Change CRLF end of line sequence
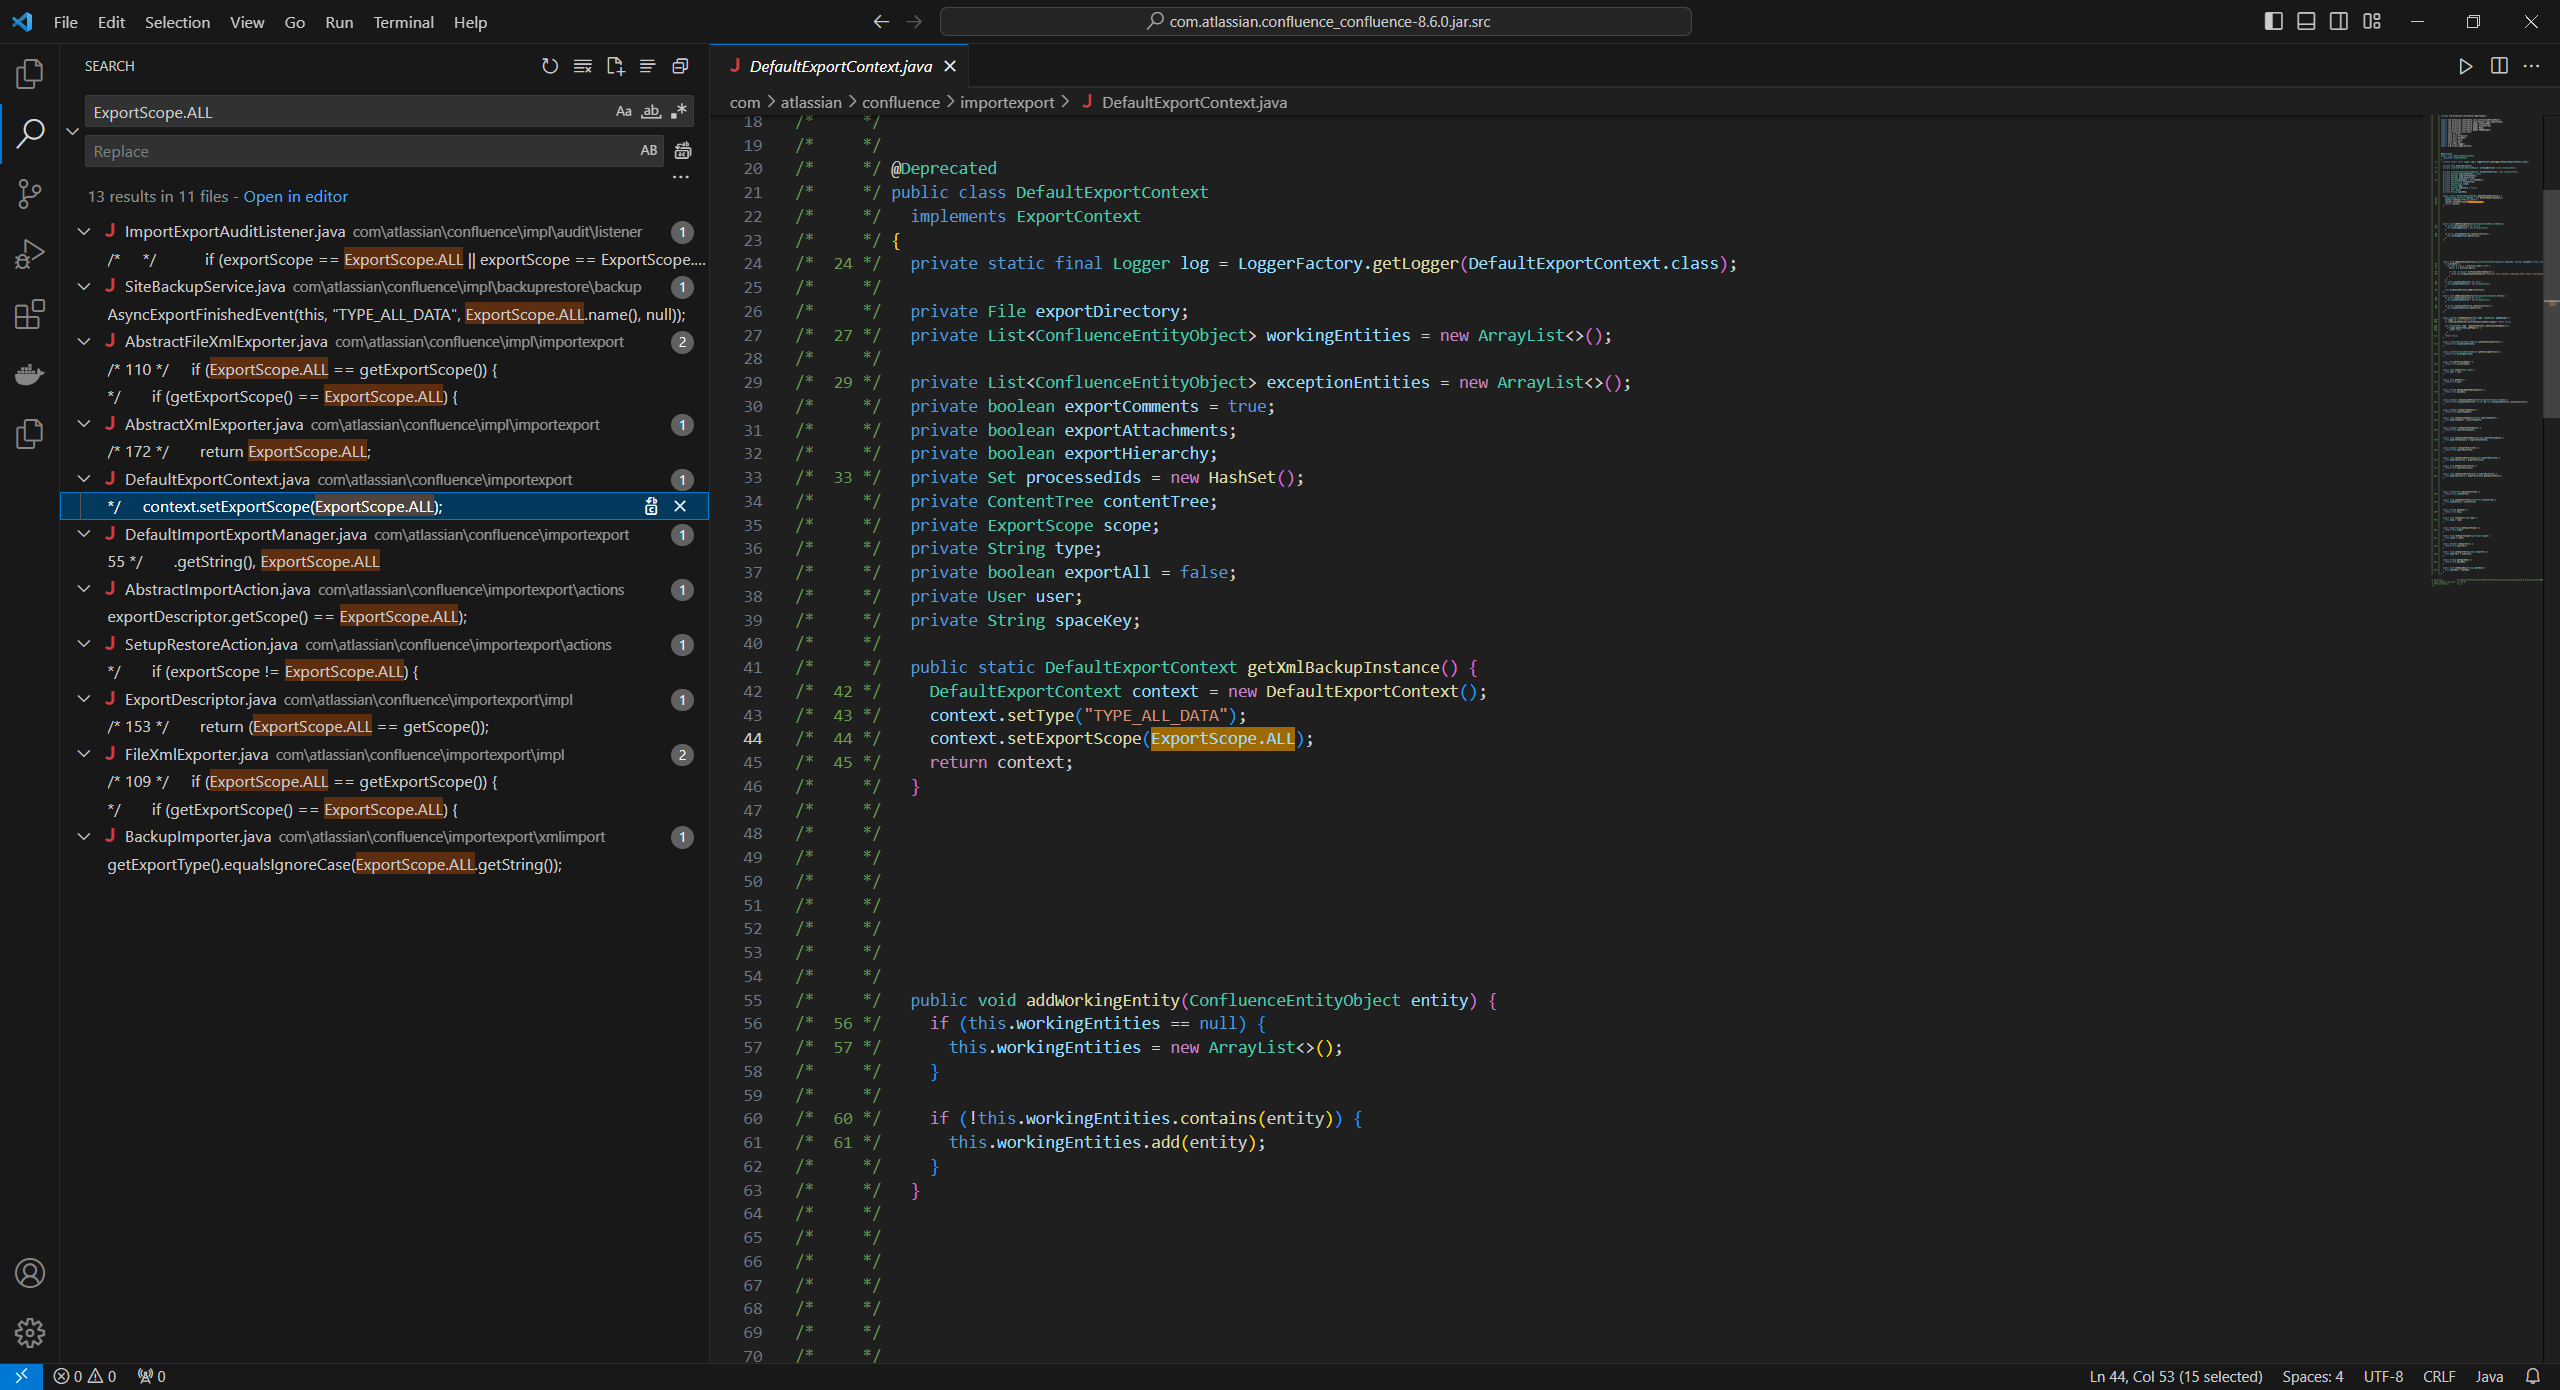Viewport: 2560px width, 1390px height. point(2438,1376)
